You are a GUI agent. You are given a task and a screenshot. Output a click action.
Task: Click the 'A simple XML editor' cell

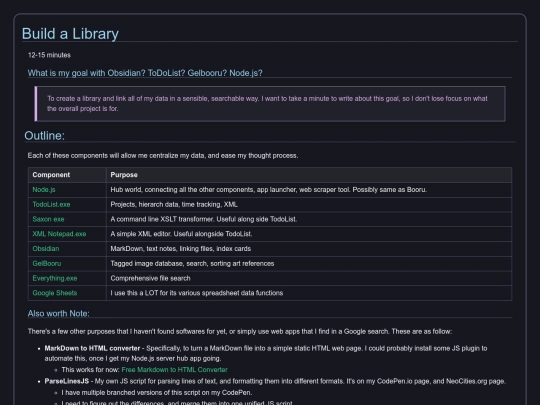tap(309, 234)
